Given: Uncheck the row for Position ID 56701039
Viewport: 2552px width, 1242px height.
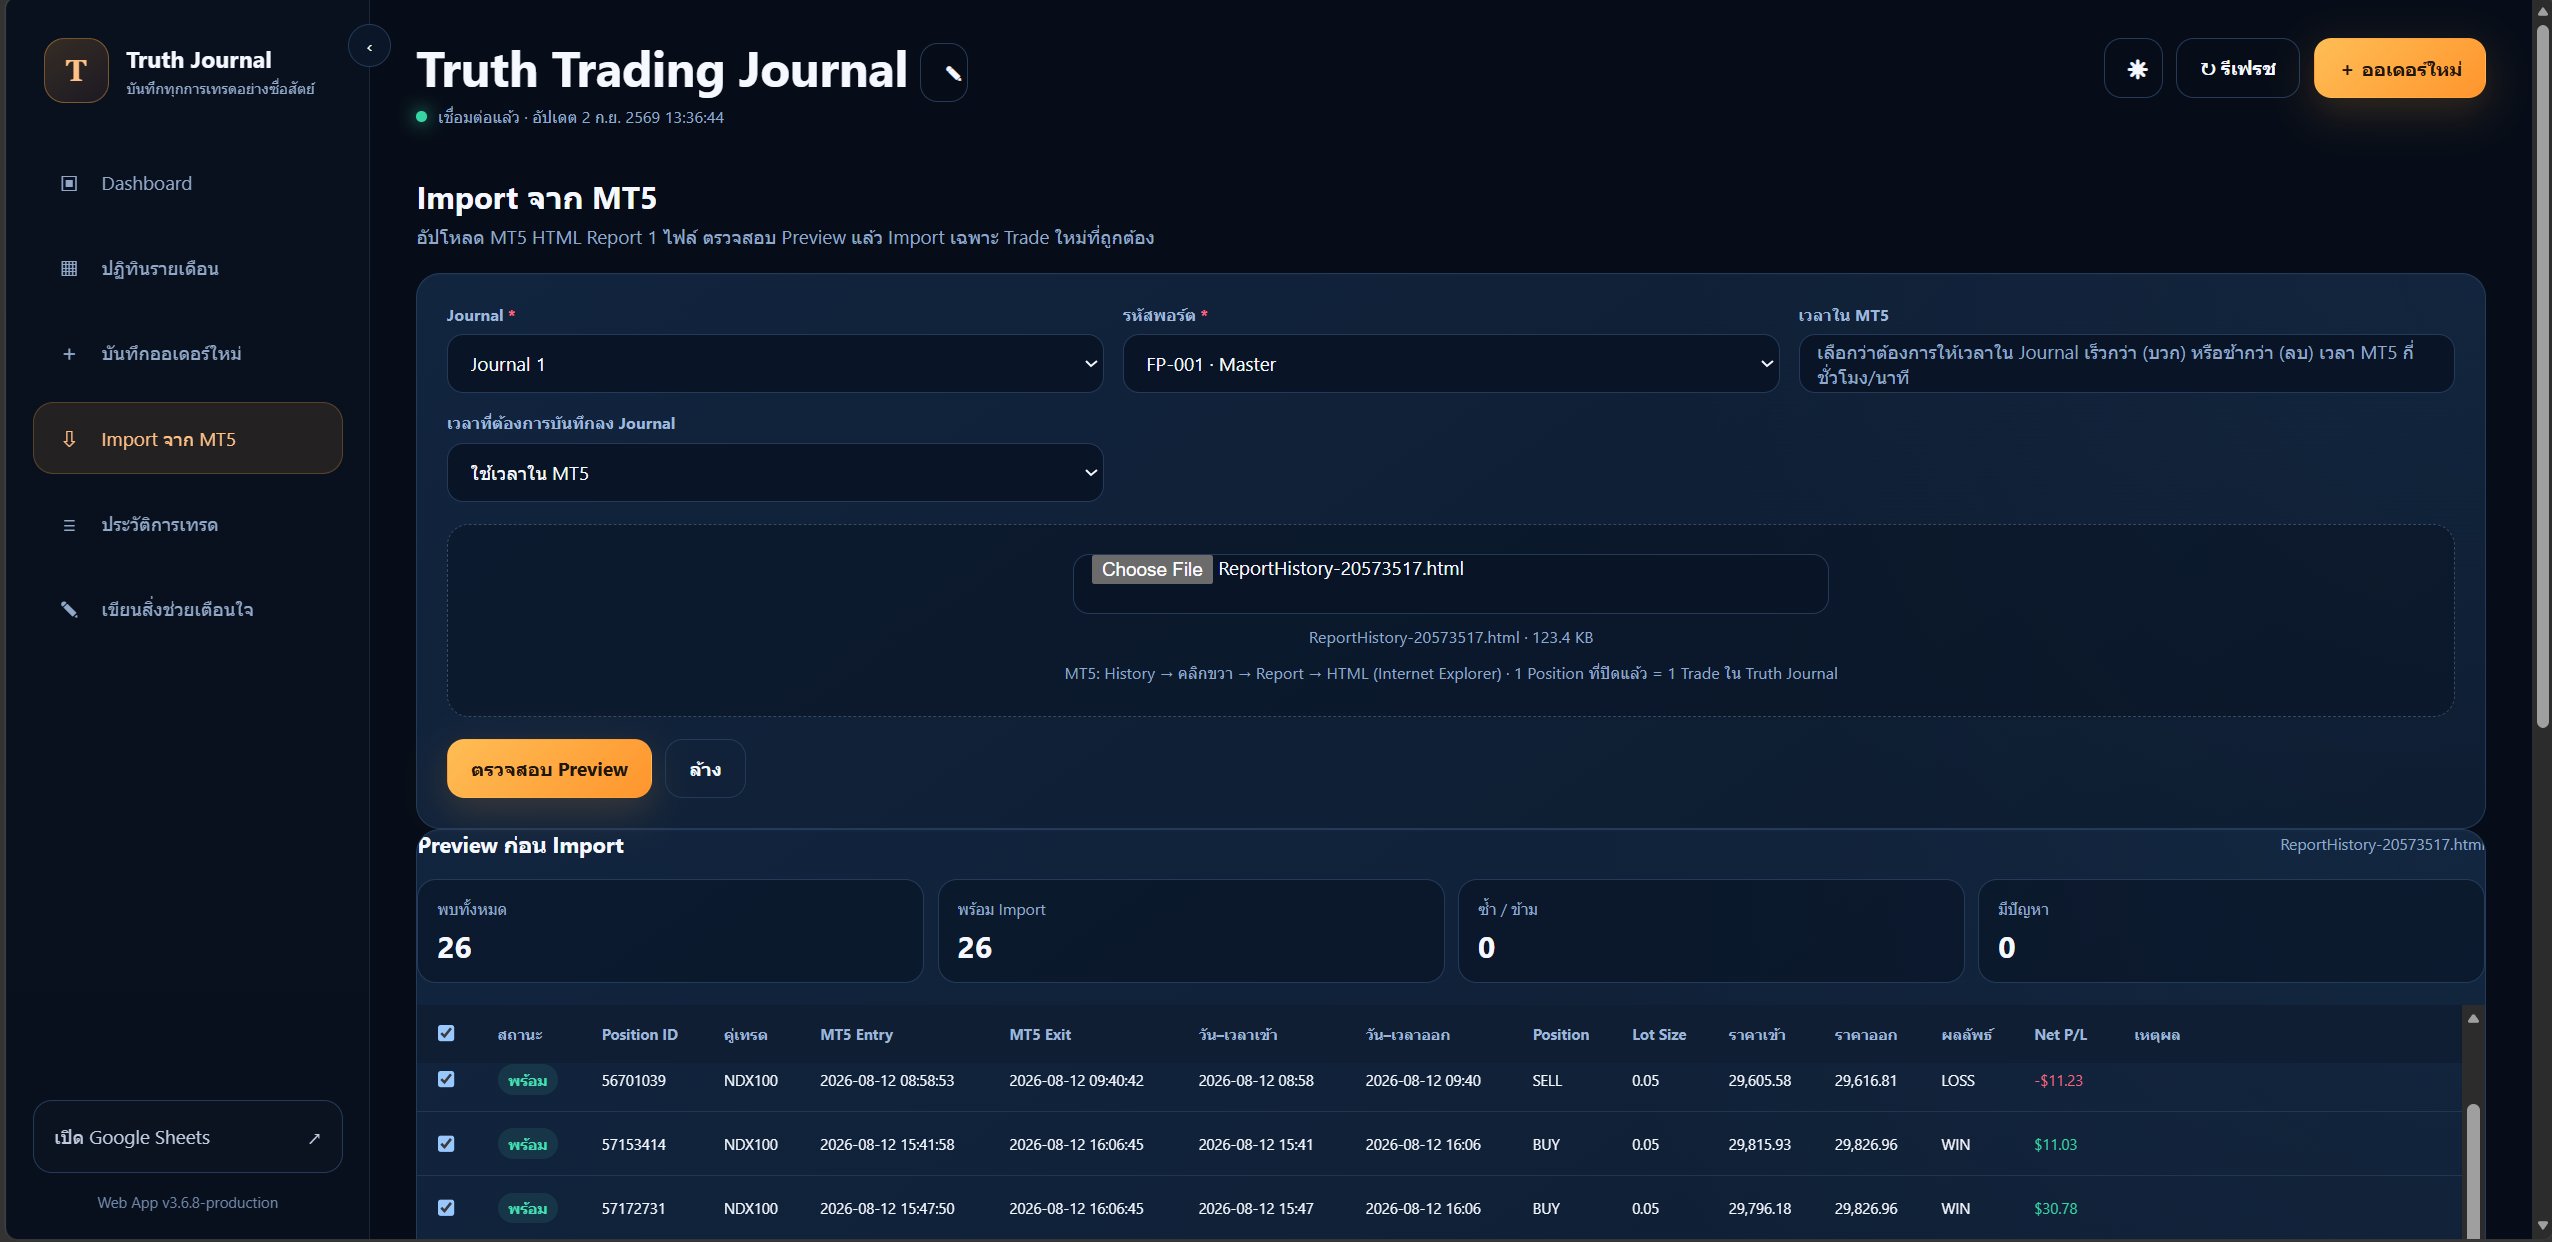Looking at the screenshot, I should point(446,1079).
